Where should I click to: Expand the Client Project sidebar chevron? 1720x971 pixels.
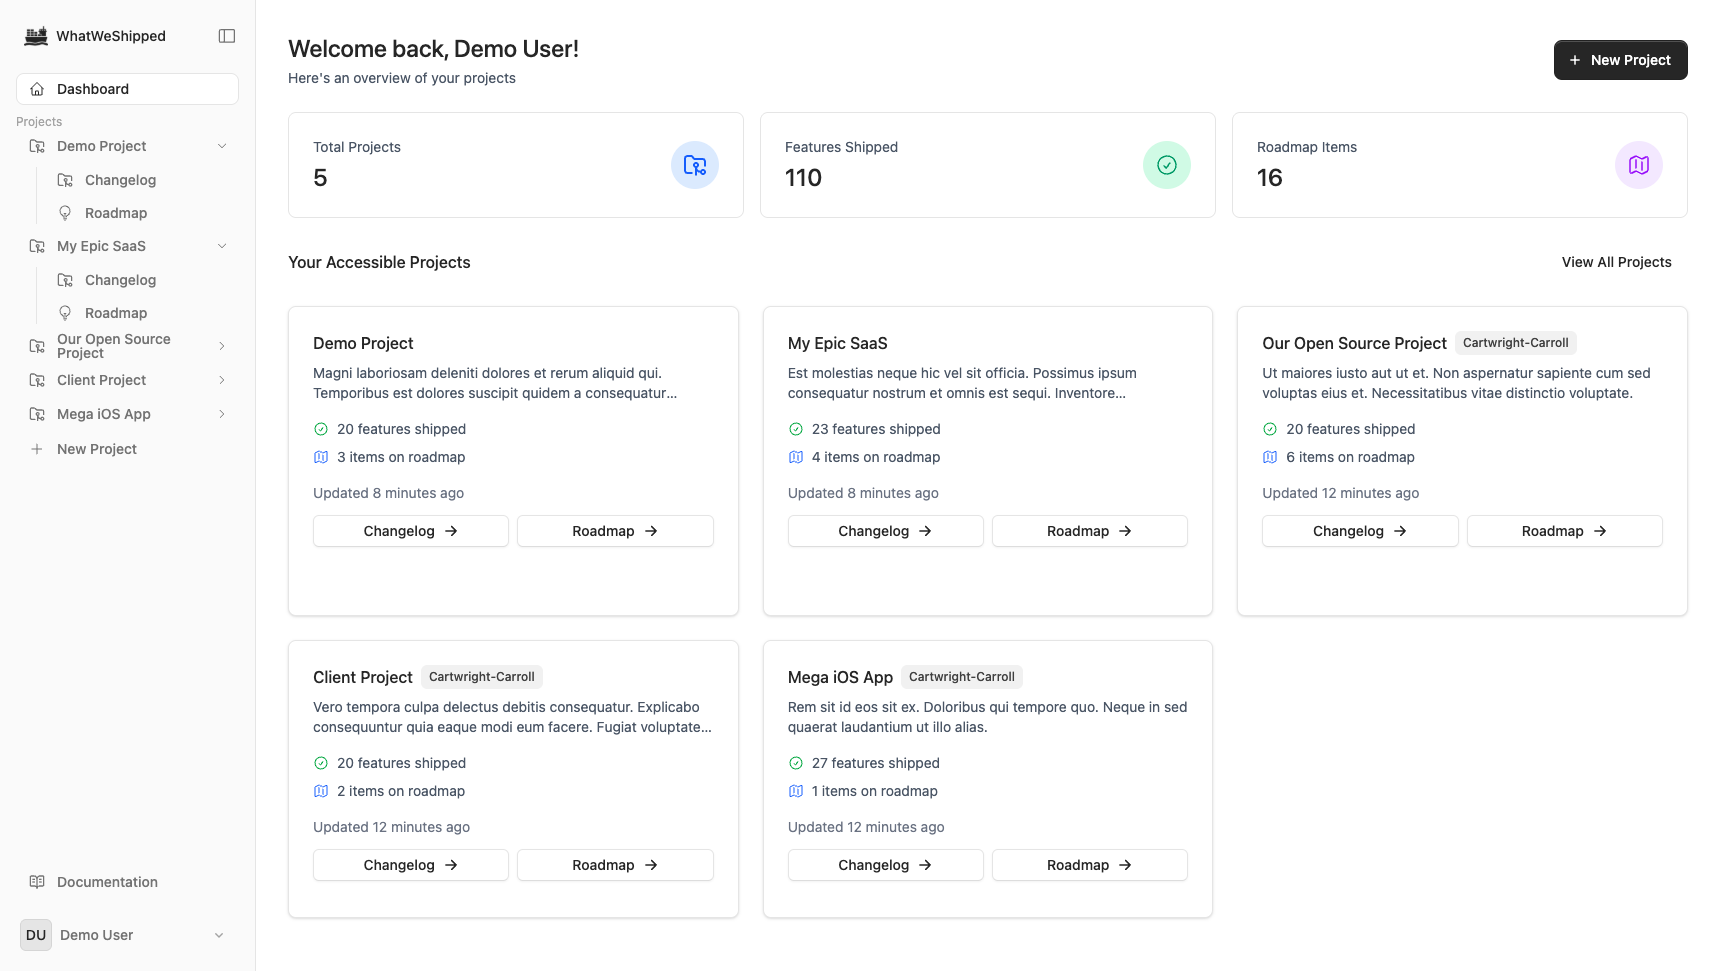[222, 380]
